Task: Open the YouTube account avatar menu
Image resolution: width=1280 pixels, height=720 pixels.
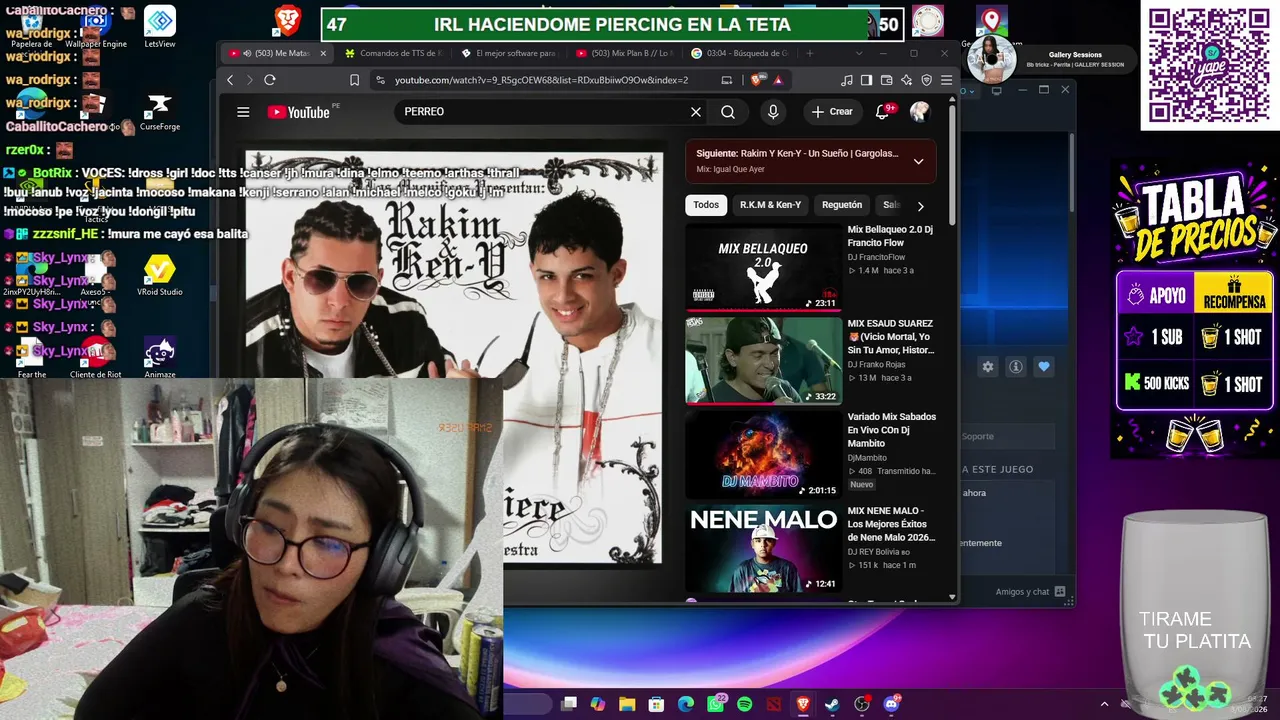Action: pyautogui.click(x=920, y=112)
